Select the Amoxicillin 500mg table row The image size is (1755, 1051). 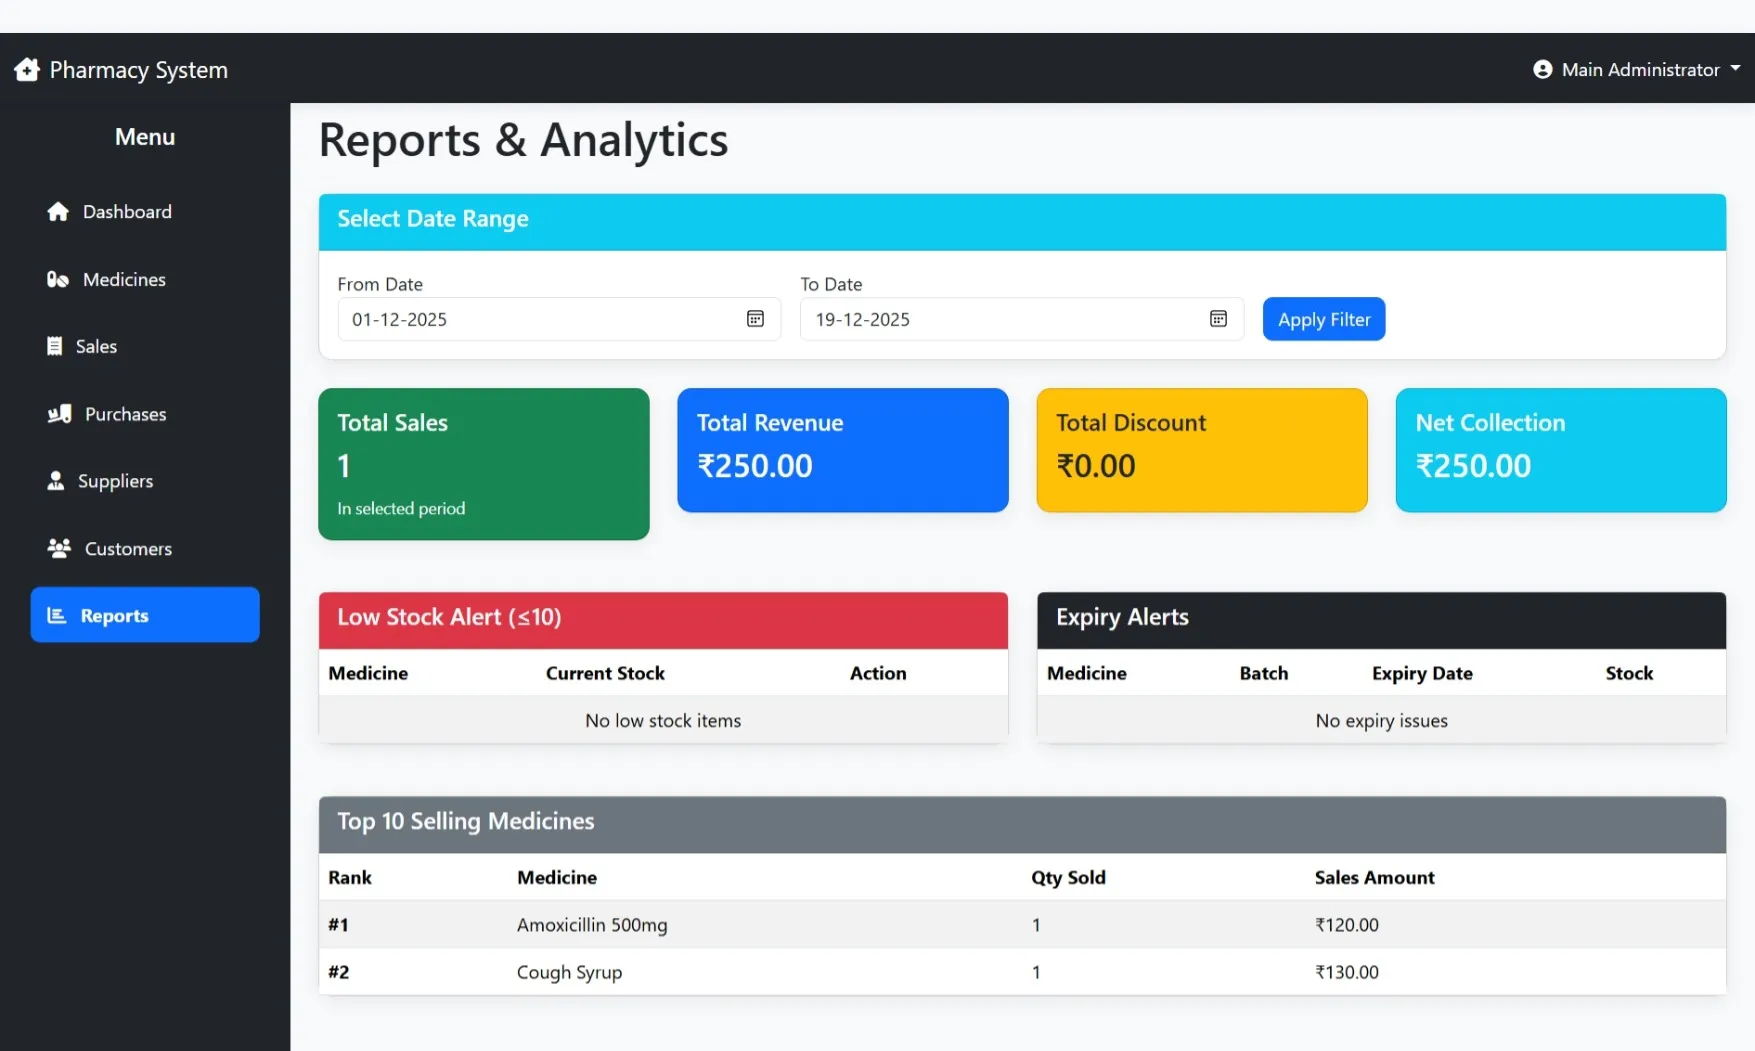[1021, 925]
